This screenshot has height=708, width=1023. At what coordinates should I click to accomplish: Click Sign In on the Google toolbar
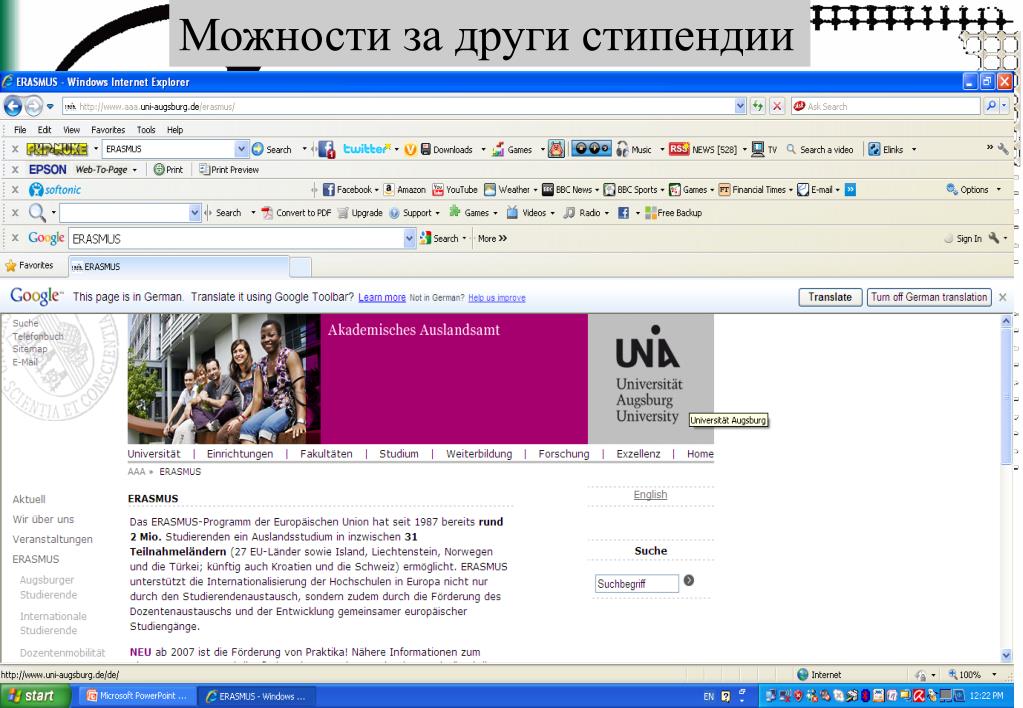962,239
